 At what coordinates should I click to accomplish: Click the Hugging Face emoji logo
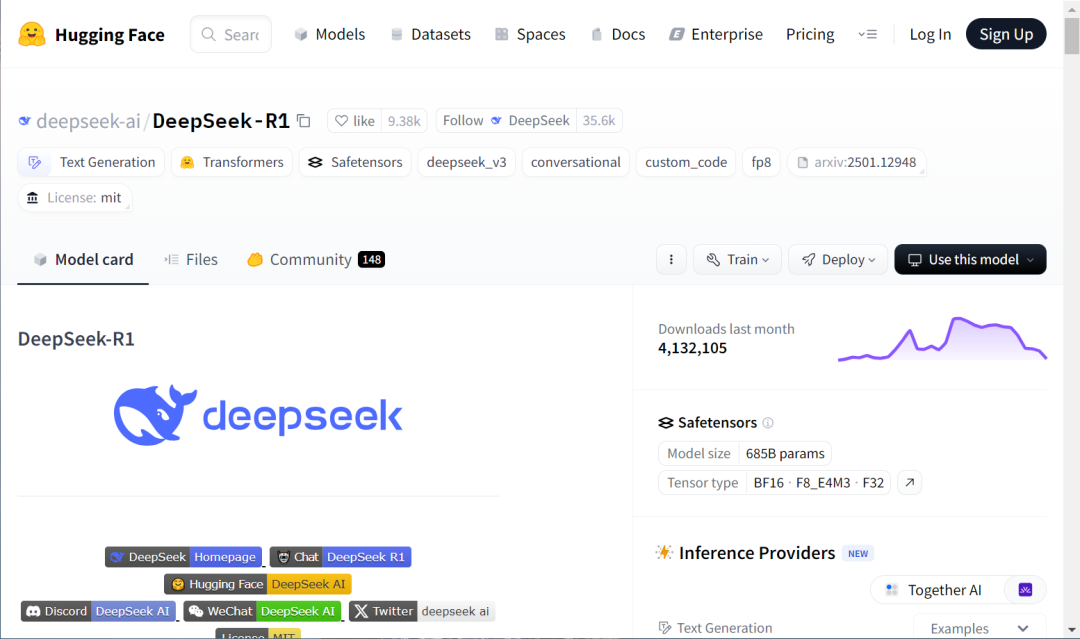[32, 34]
